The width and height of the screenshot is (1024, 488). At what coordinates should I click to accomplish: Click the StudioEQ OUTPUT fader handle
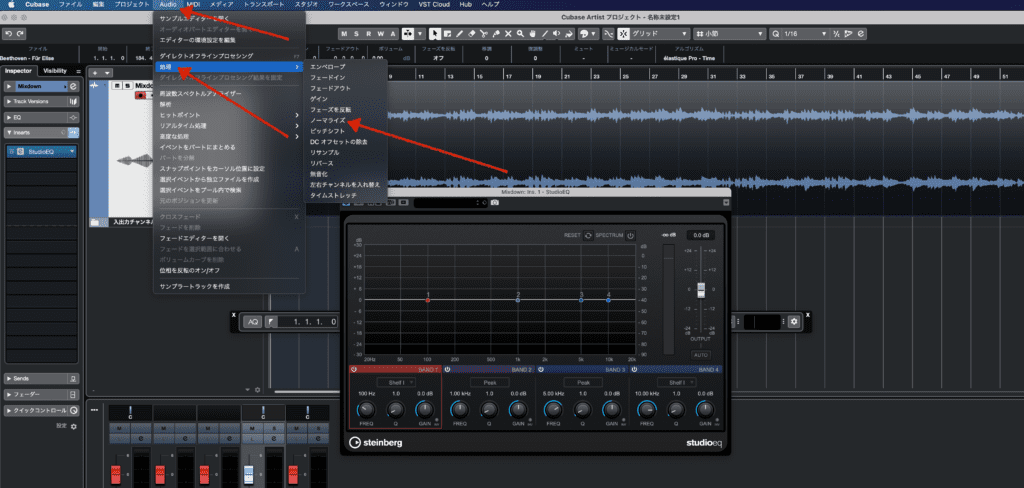click(701, 290)
